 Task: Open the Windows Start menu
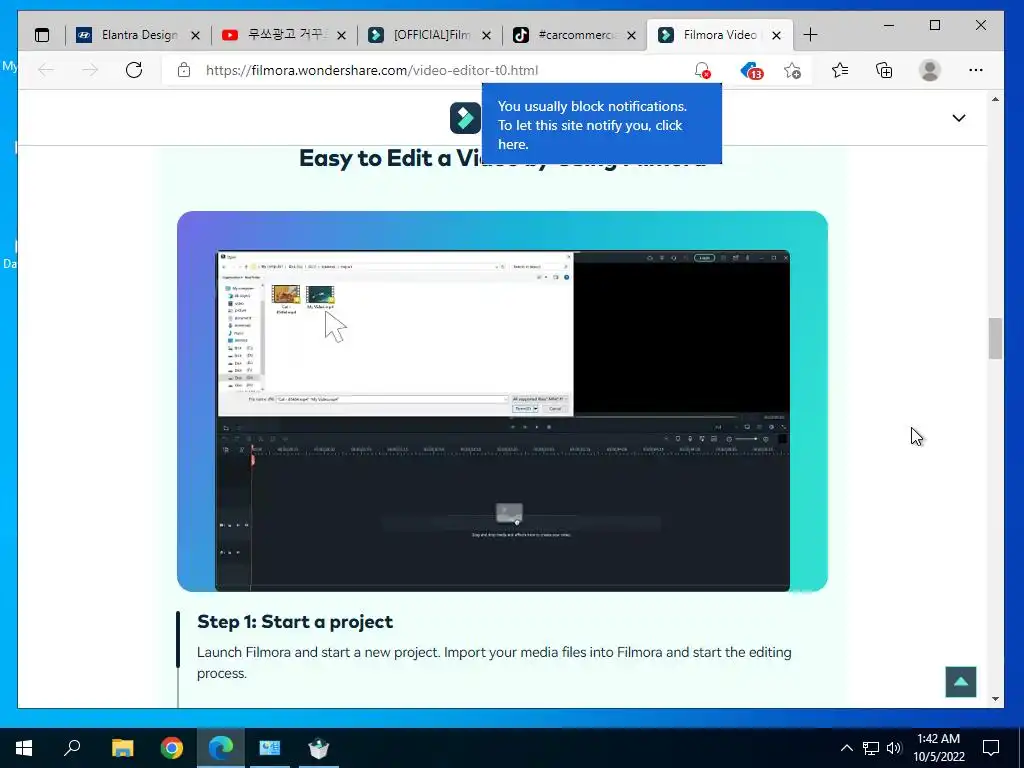point(24,748)
